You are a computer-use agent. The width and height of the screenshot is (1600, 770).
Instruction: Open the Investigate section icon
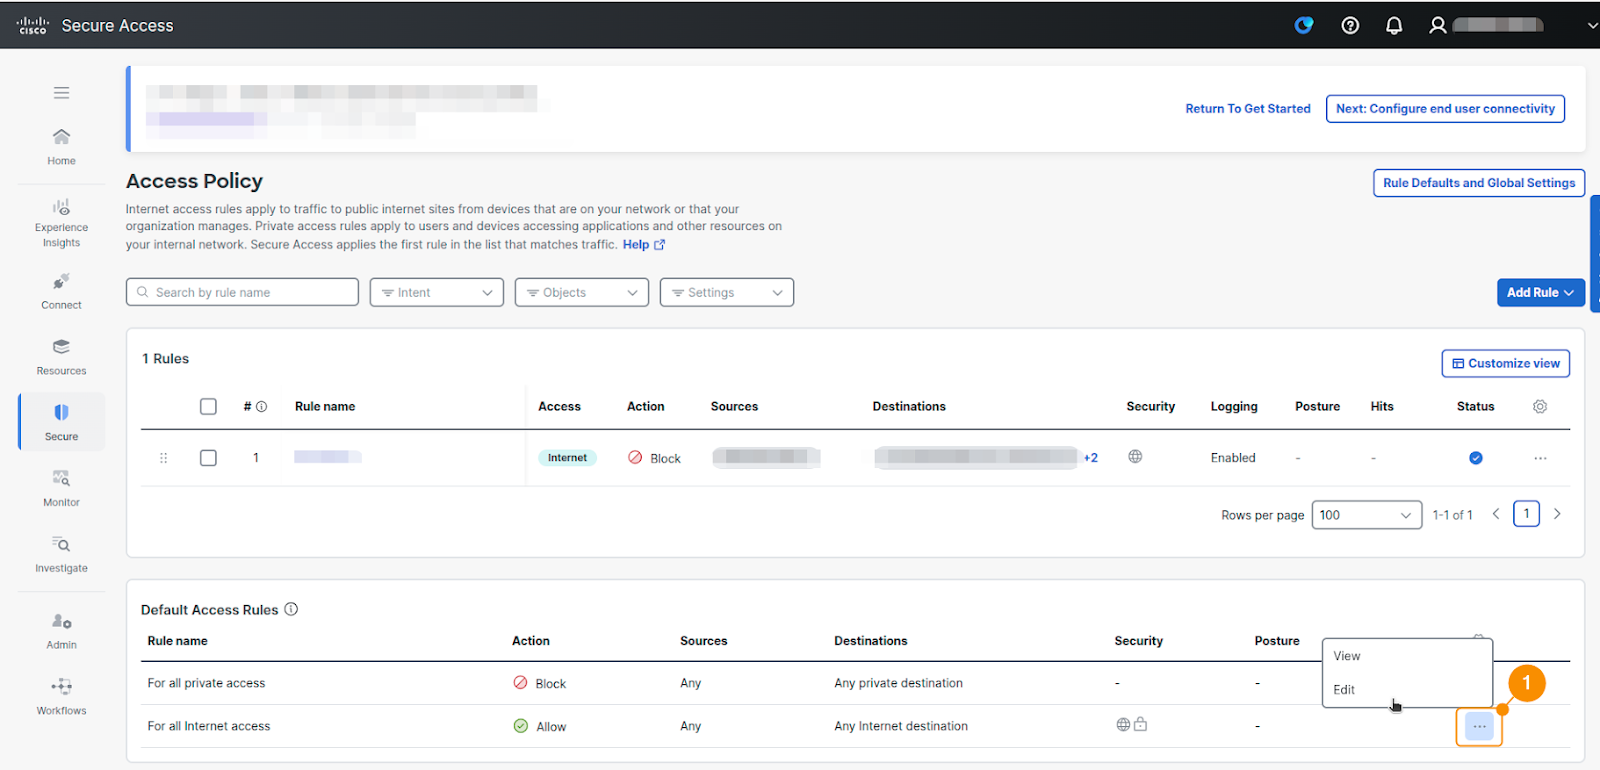pyautogui.click(x=61, y=545)
